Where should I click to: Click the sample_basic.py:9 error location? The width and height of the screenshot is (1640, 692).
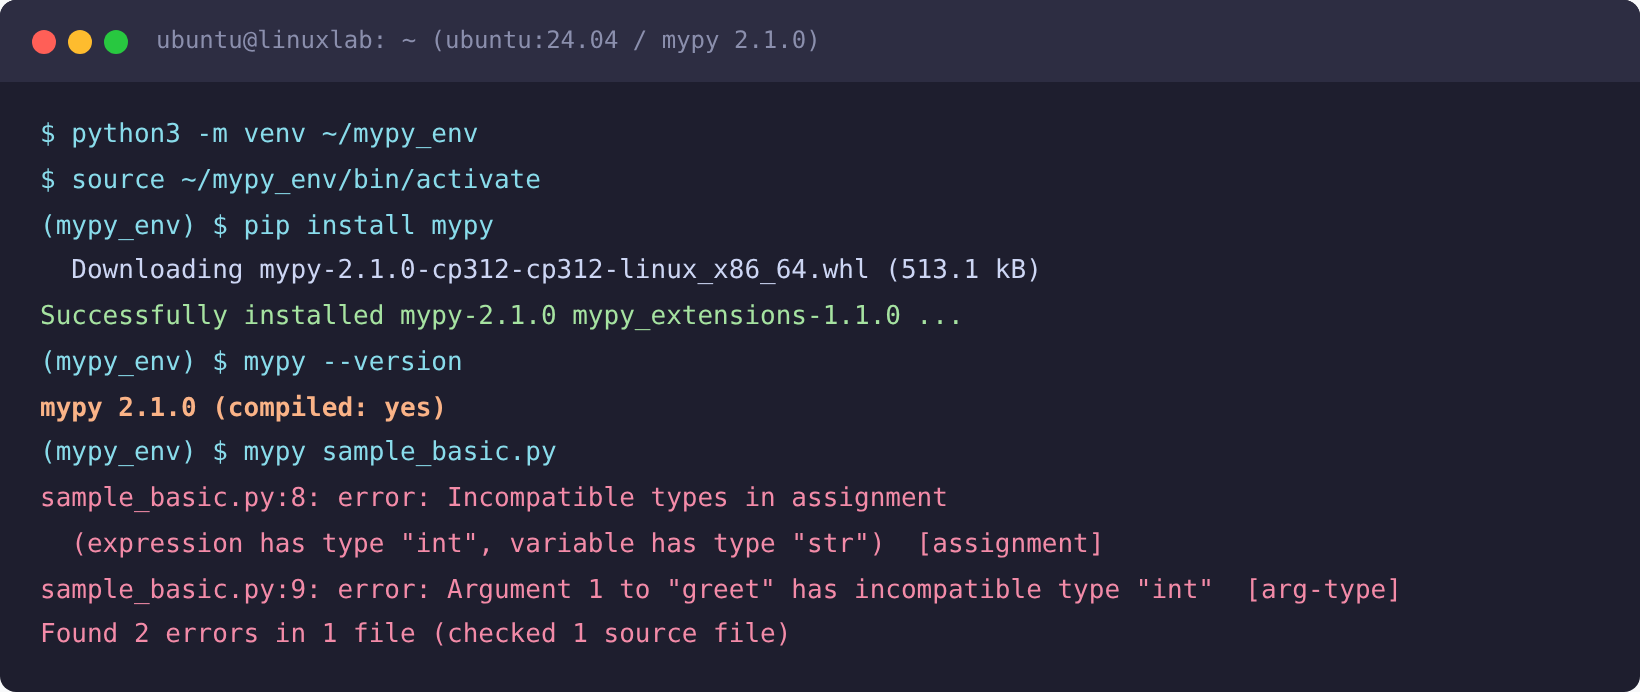180,590
